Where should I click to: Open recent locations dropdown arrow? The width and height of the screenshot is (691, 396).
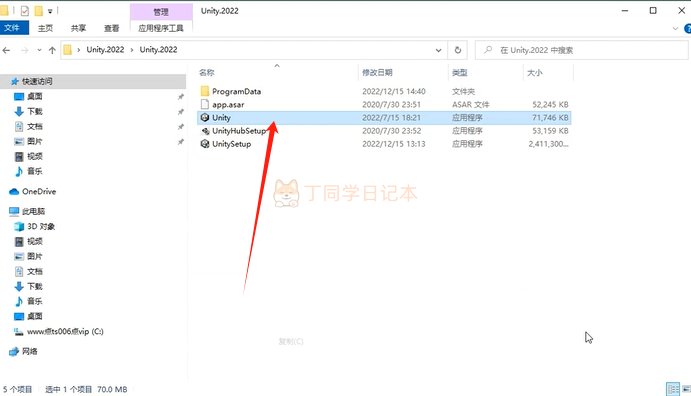39,50
